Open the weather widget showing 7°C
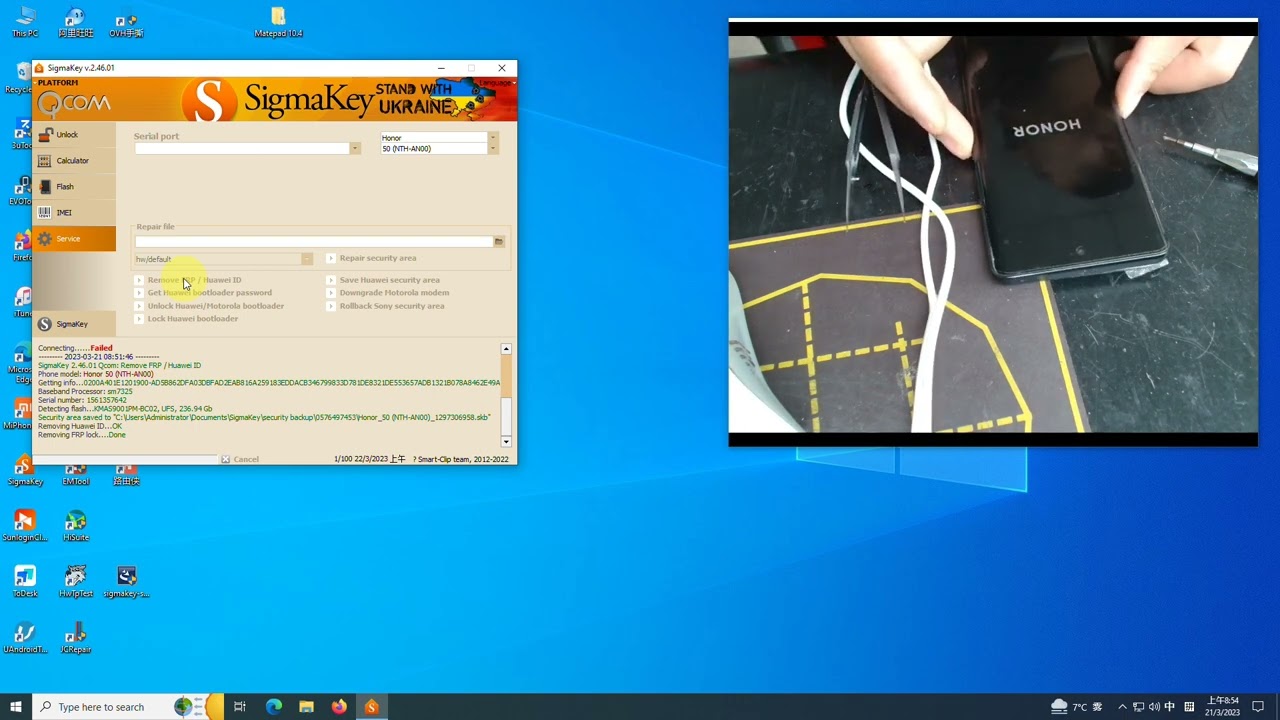 point(1077,707)
